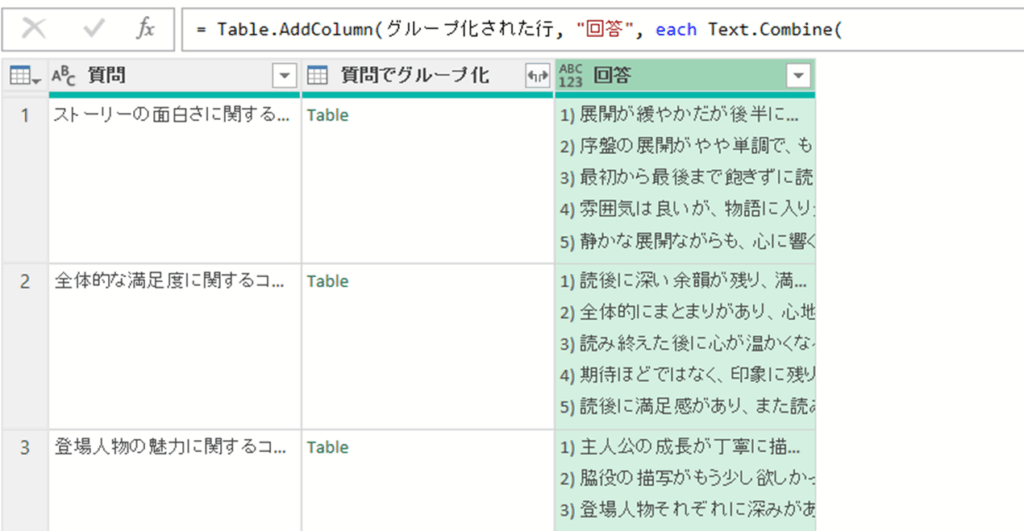Screen dimensions: 1024x531
Task: Click table type icon of 質問でグループ化 column
Action: 317,76
